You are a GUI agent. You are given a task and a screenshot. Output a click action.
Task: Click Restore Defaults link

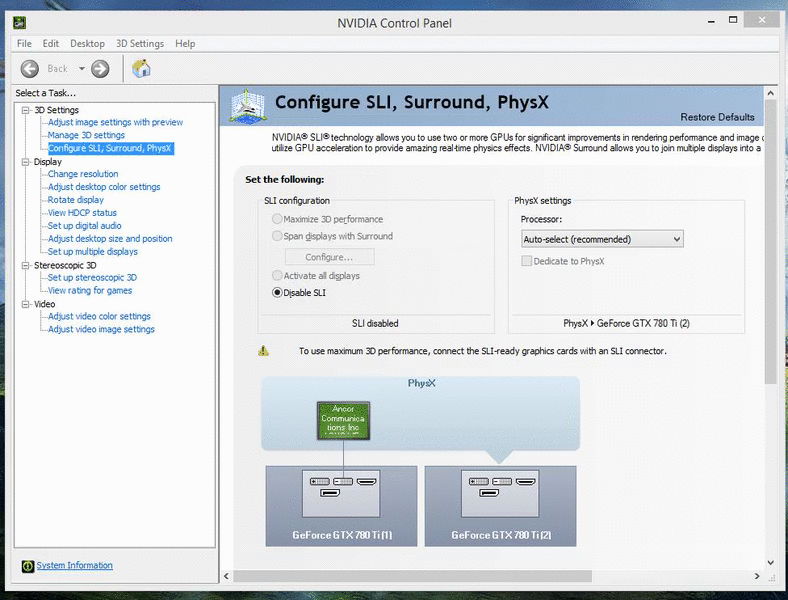point(717,117)
